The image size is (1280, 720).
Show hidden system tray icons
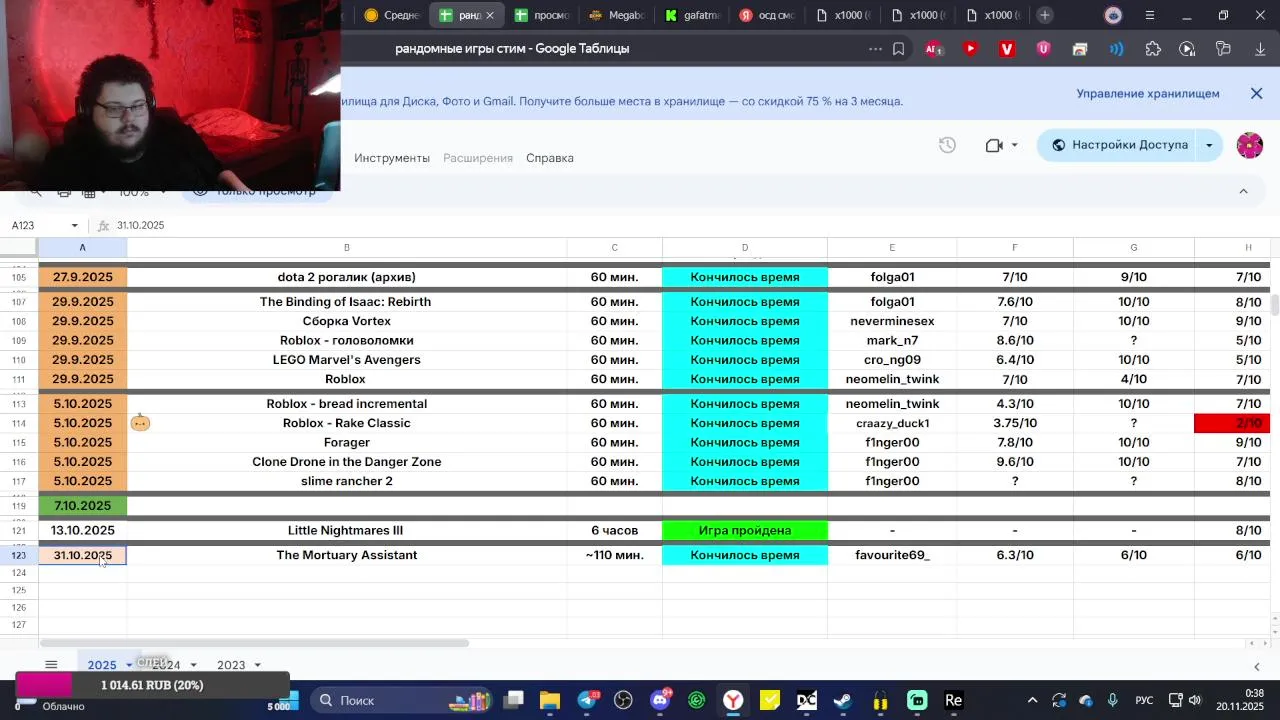[1032, 701]
